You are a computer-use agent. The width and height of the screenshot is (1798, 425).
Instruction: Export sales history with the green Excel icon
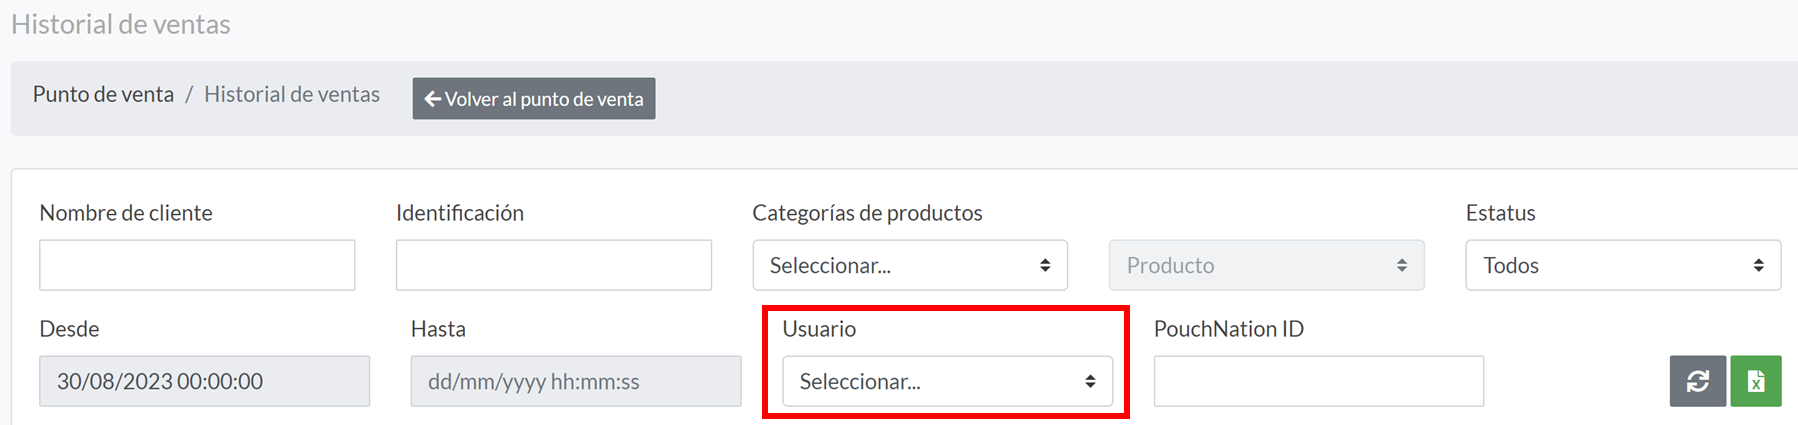1756,381
